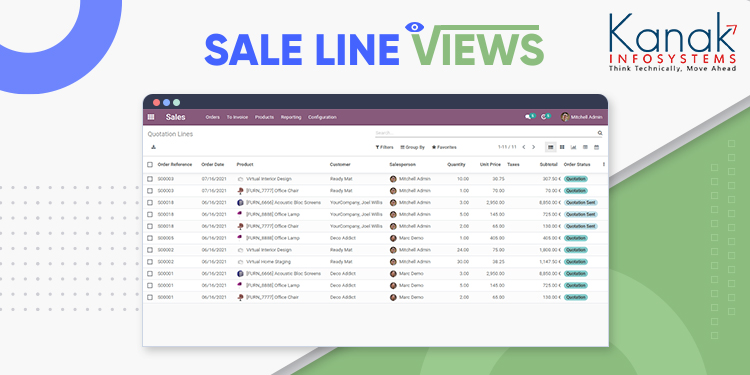This screenshot has height=375, width=750.
Task: Open the apps grid menu icon
Action: (151, 117)
